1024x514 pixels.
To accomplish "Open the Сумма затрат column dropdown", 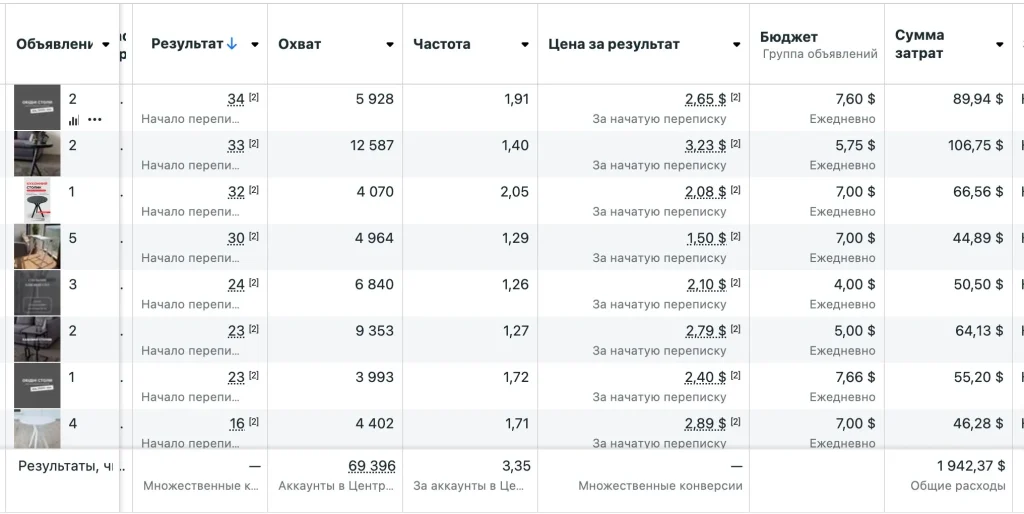I will click(x=999, y=45).
